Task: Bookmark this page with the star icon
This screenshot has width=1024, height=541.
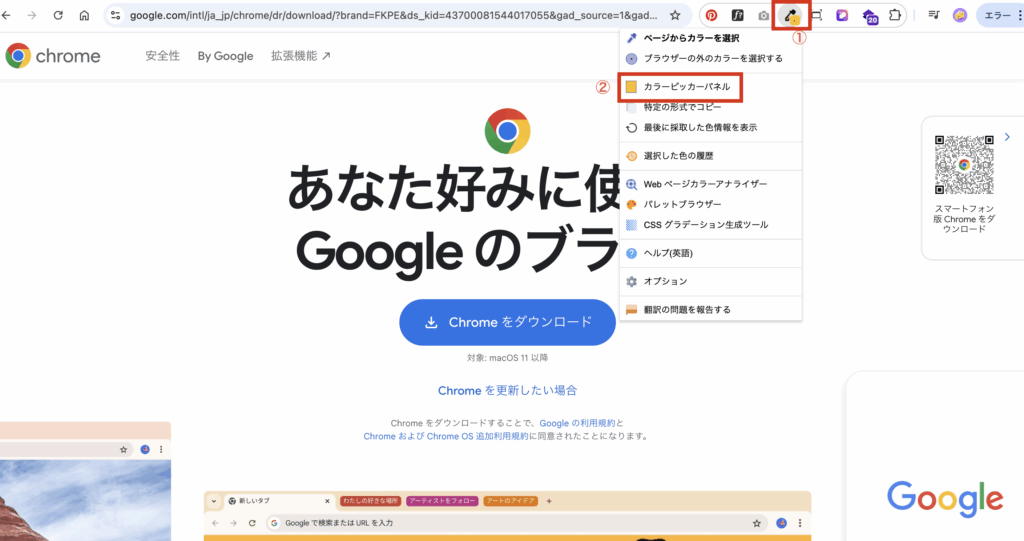Action: coord(675,16)
